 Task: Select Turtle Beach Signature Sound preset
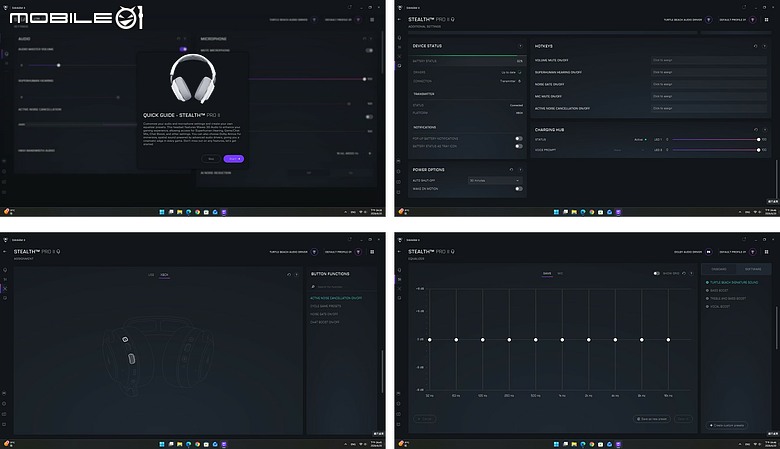pyautogui.click(x=732, y=282)
